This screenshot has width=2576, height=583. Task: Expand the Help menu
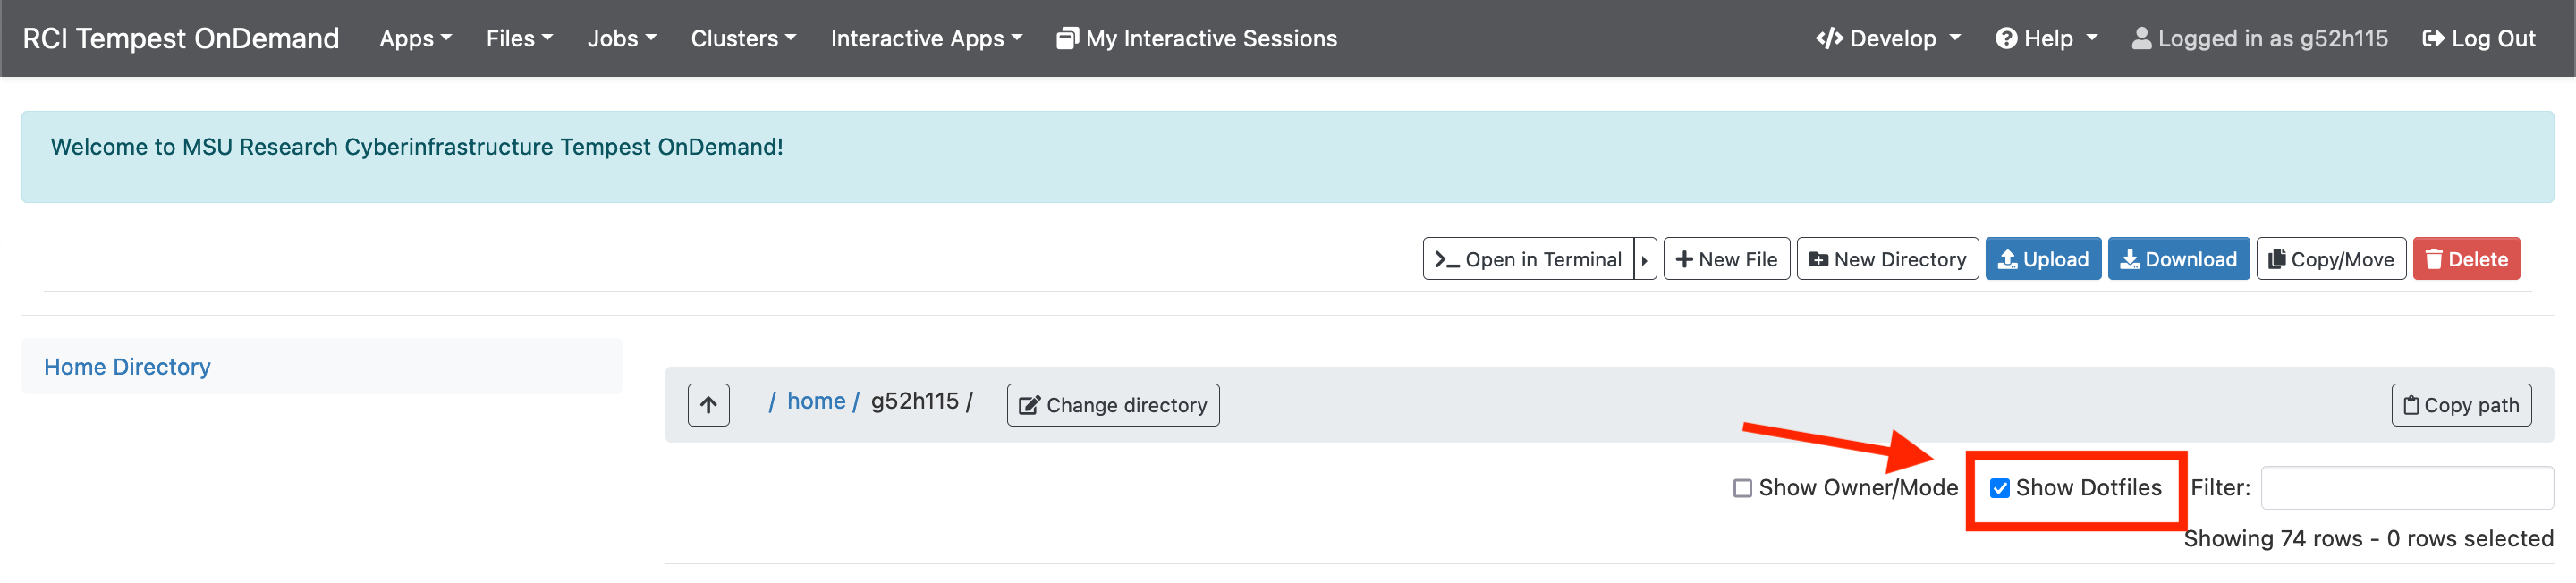pyautogui.click(x=2046, y=38)
